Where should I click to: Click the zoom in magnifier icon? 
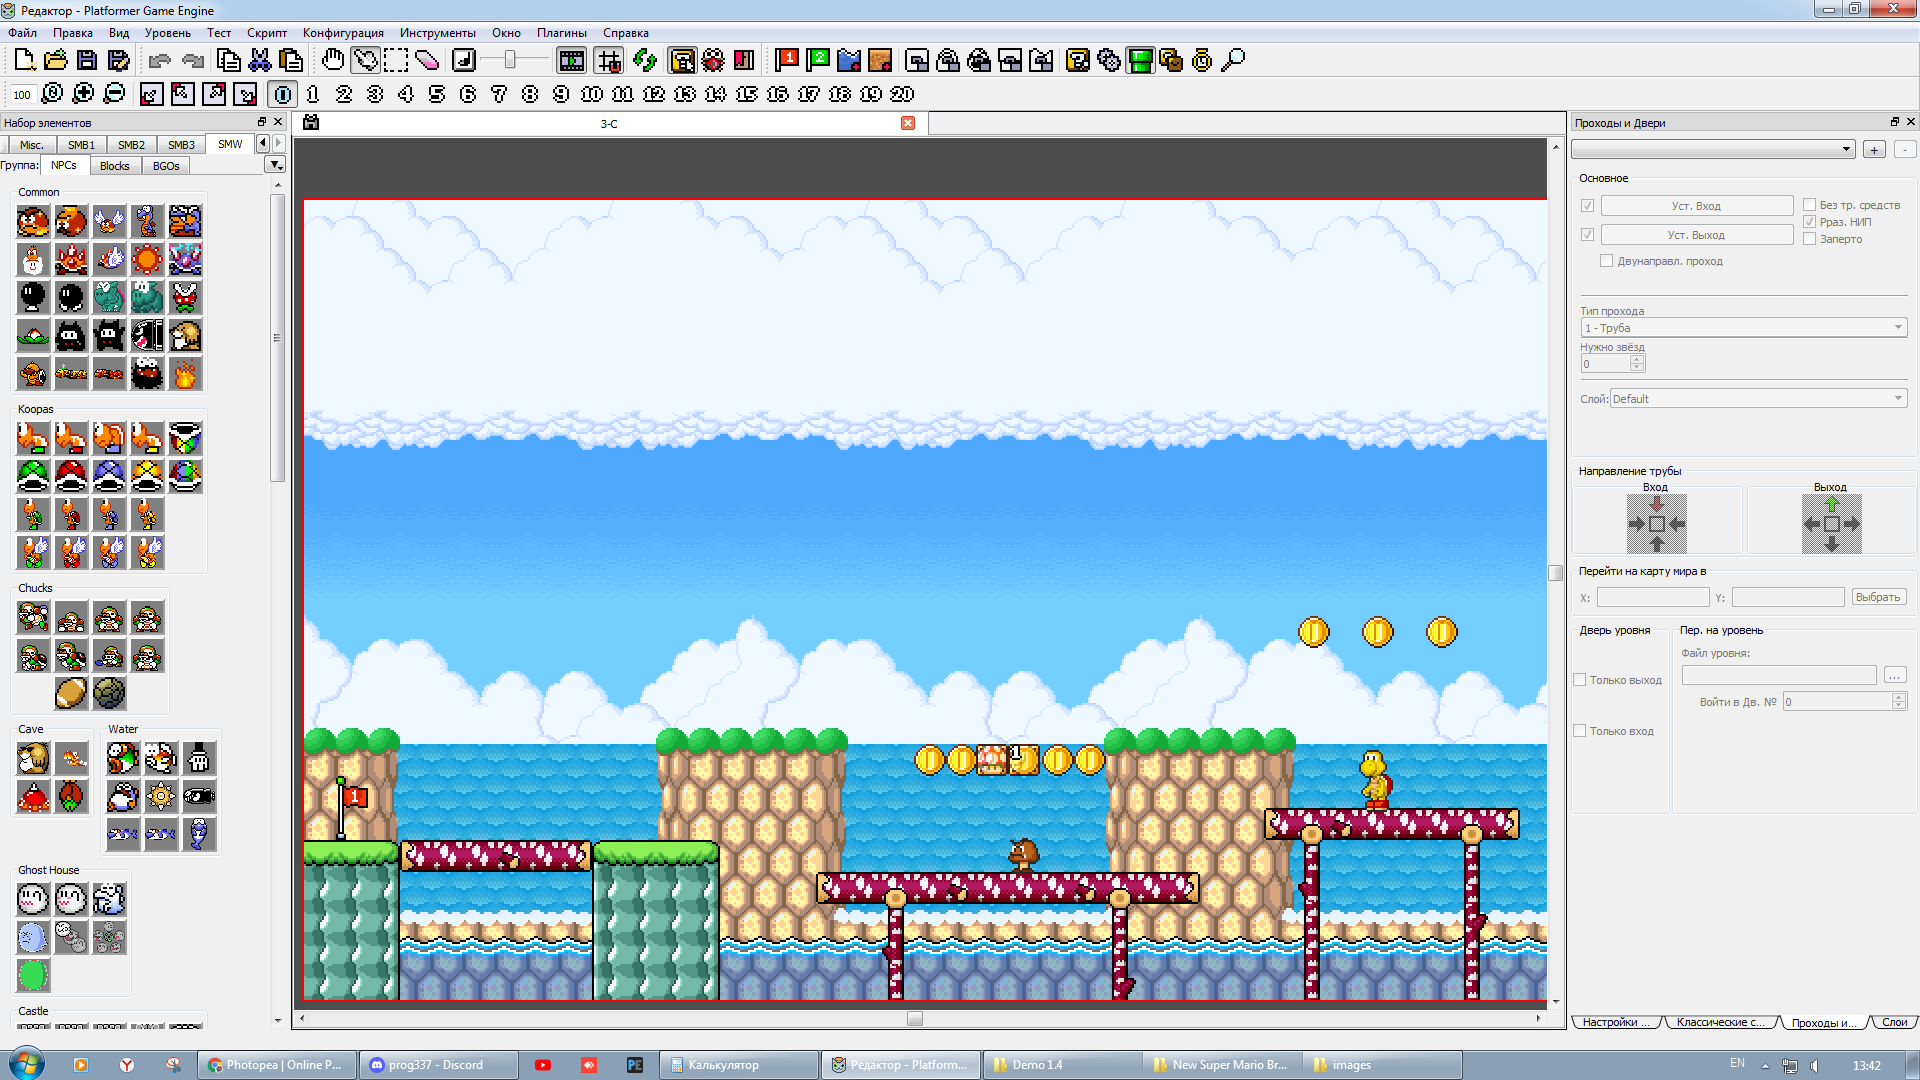click(84, 94)
